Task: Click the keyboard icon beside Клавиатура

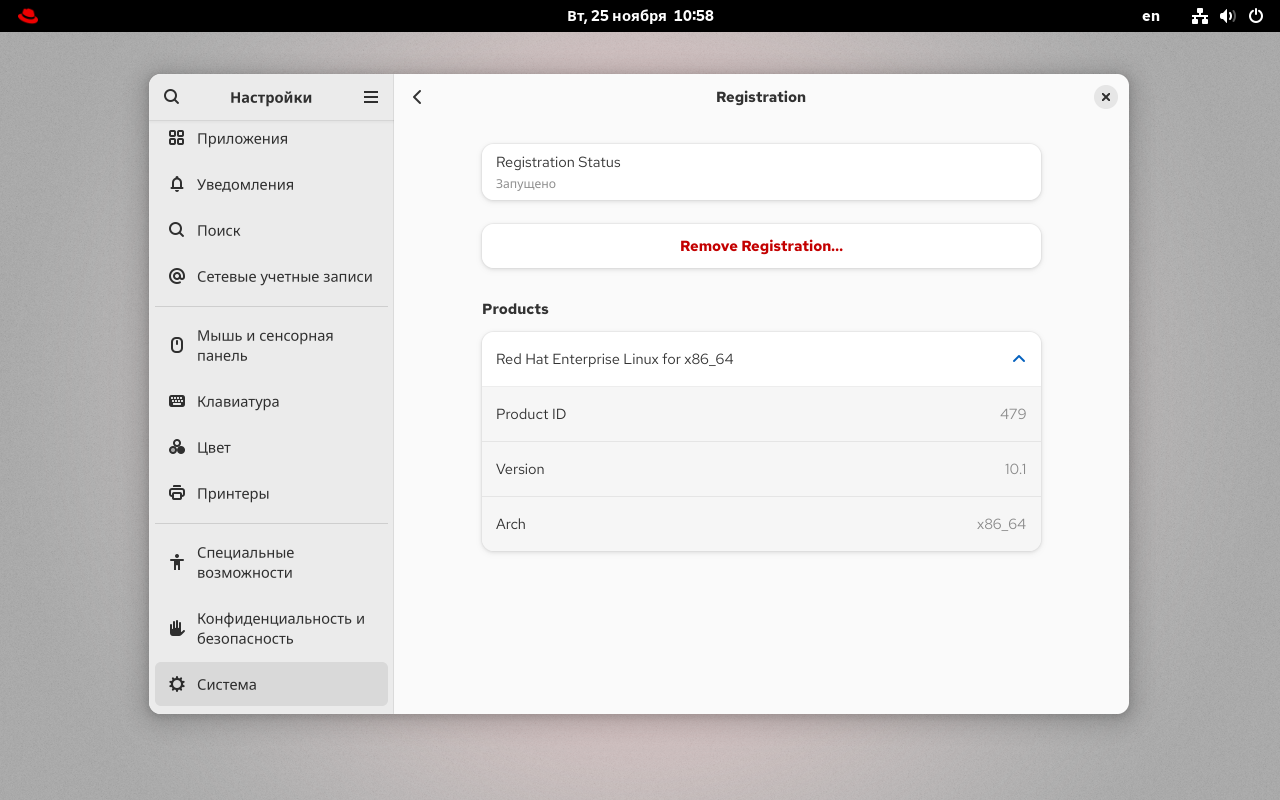Action: [177, 401]
